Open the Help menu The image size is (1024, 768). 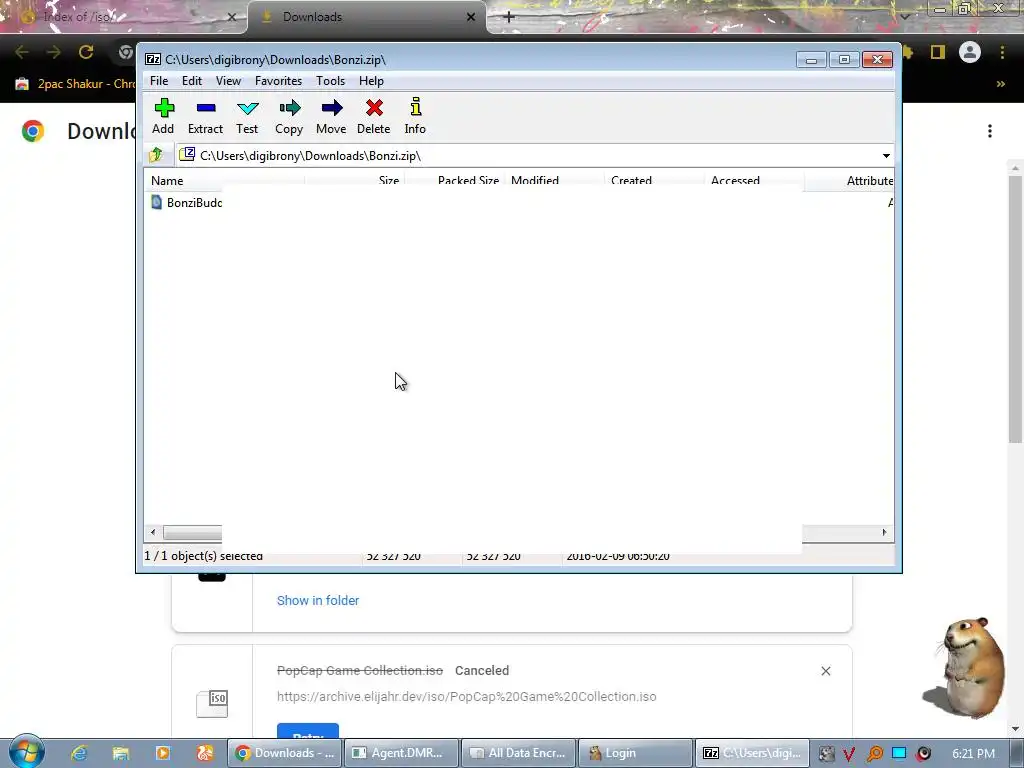click(x=371, y=81)
